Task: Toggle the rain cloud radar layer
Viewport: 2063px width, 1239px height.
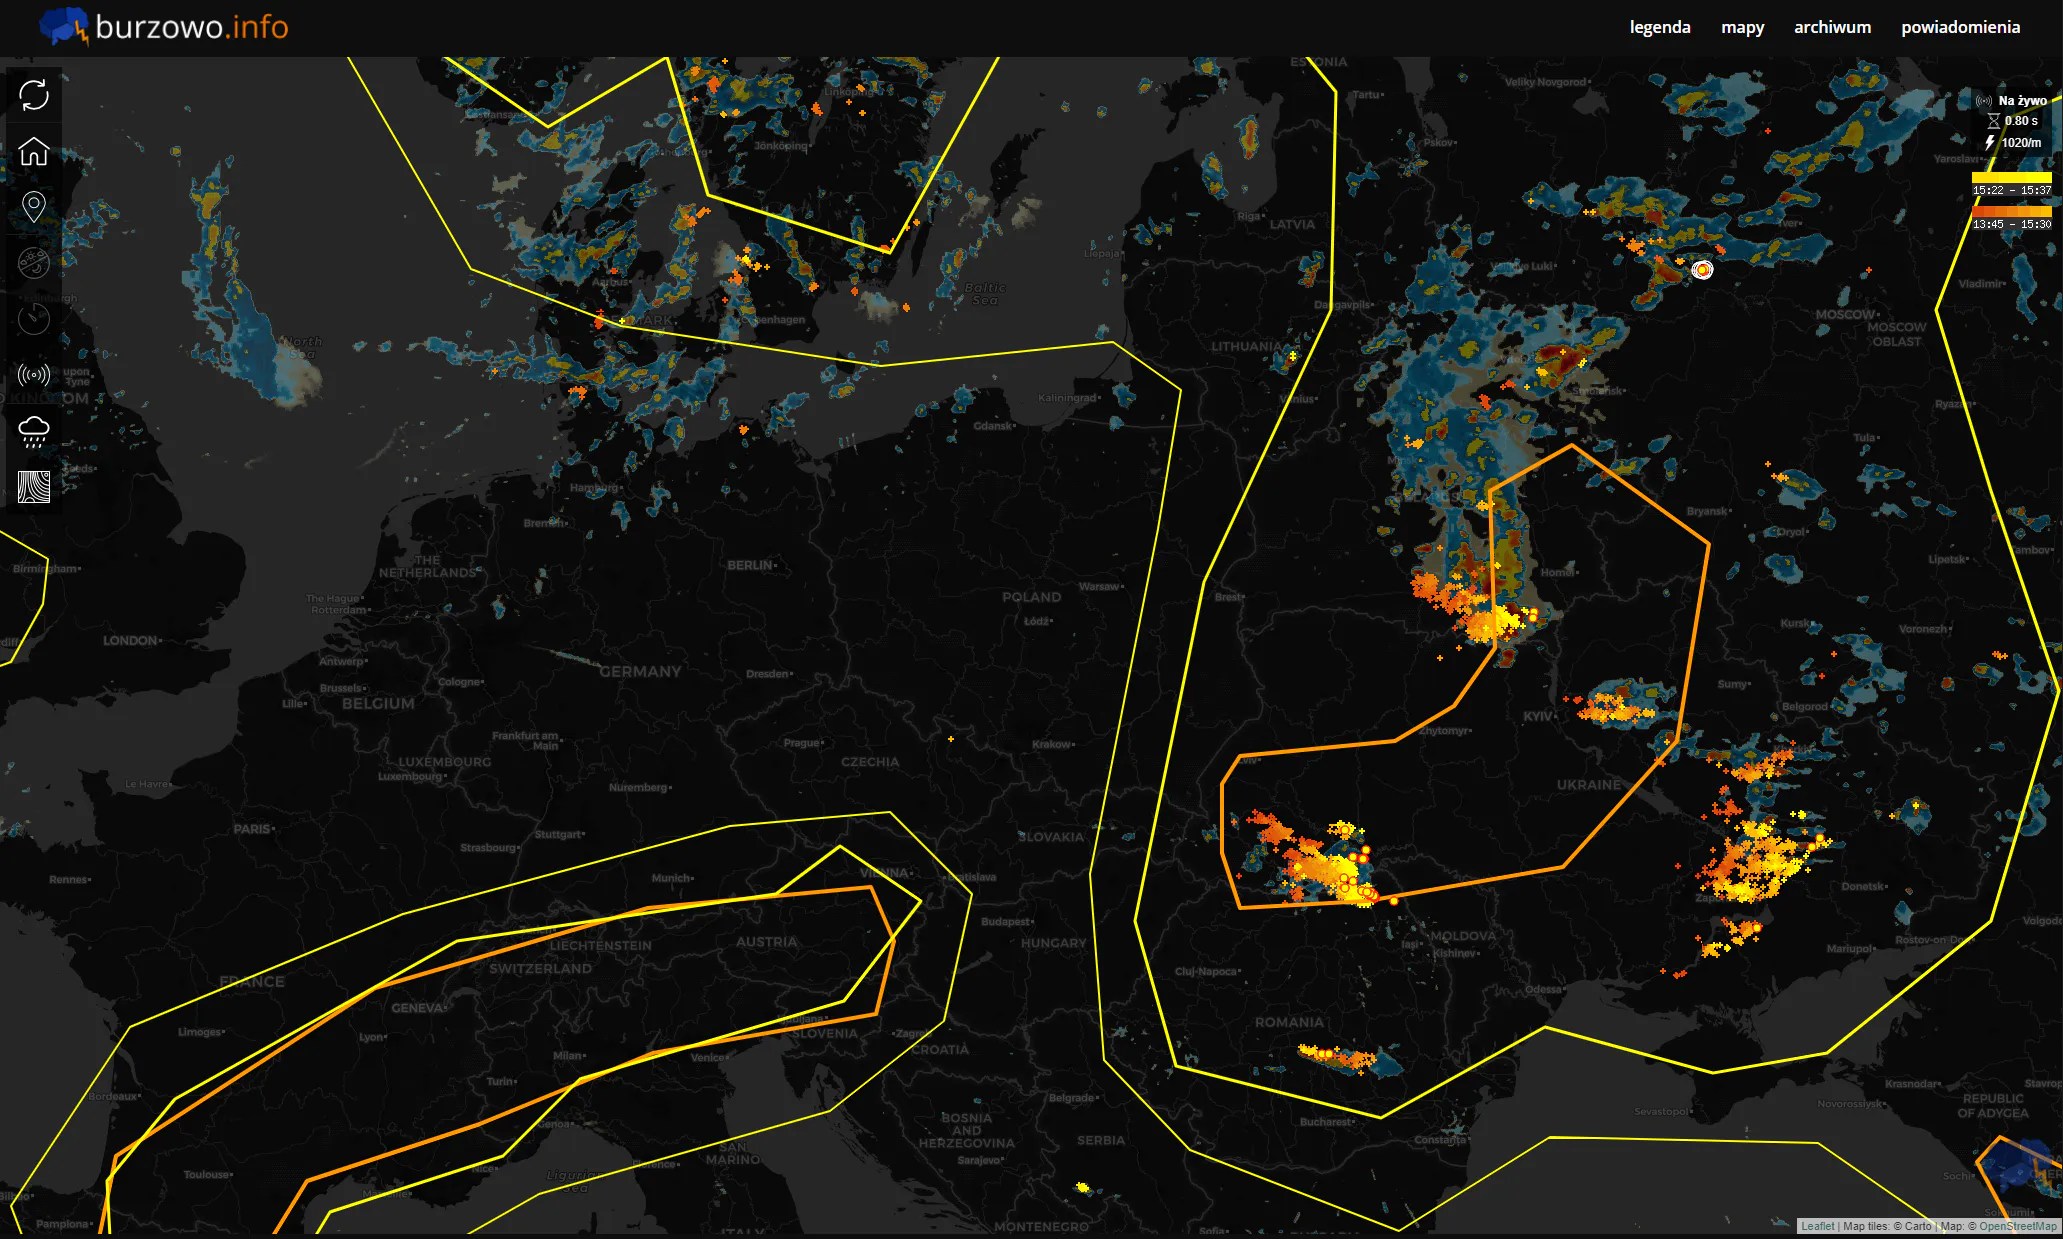Action: pyautogui.click(x=34, y=431)
